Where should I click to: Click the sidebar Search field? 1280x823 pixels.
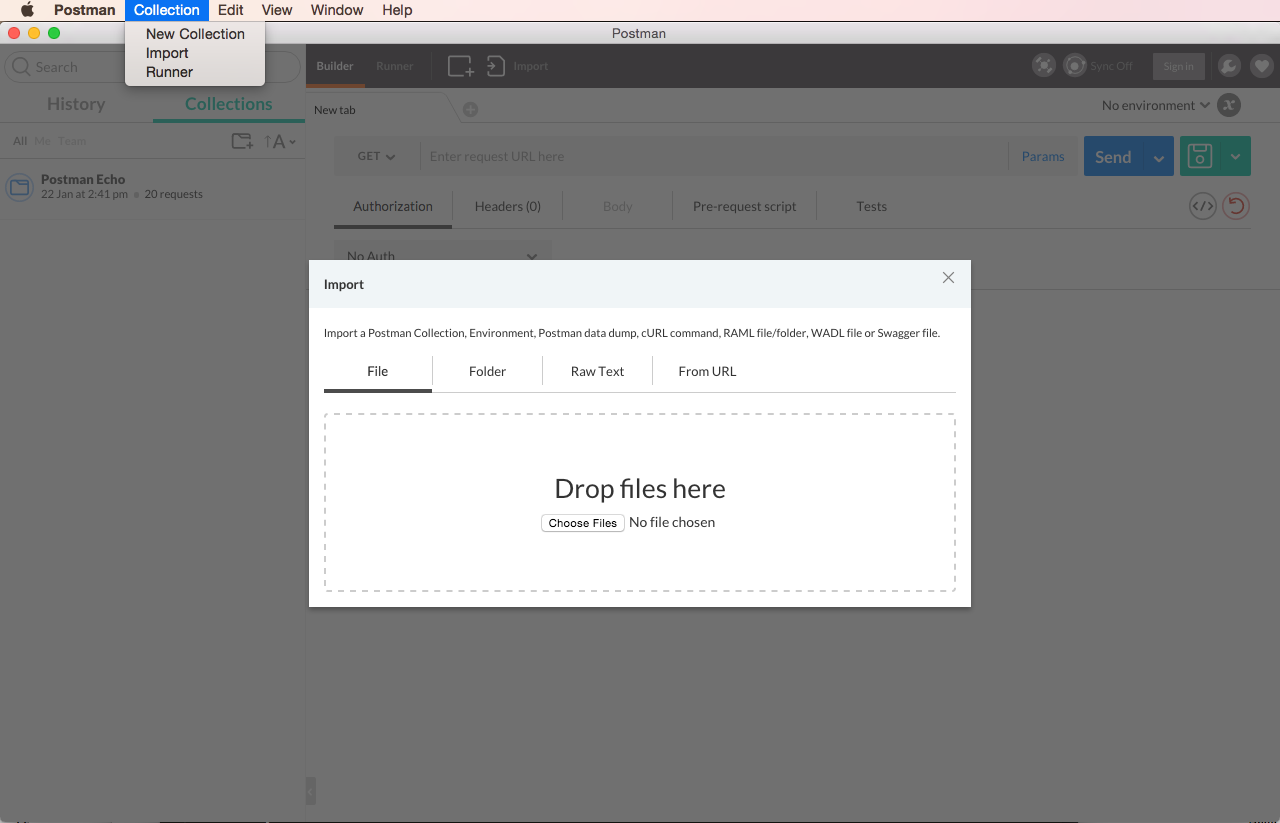(x=152, y=67)
